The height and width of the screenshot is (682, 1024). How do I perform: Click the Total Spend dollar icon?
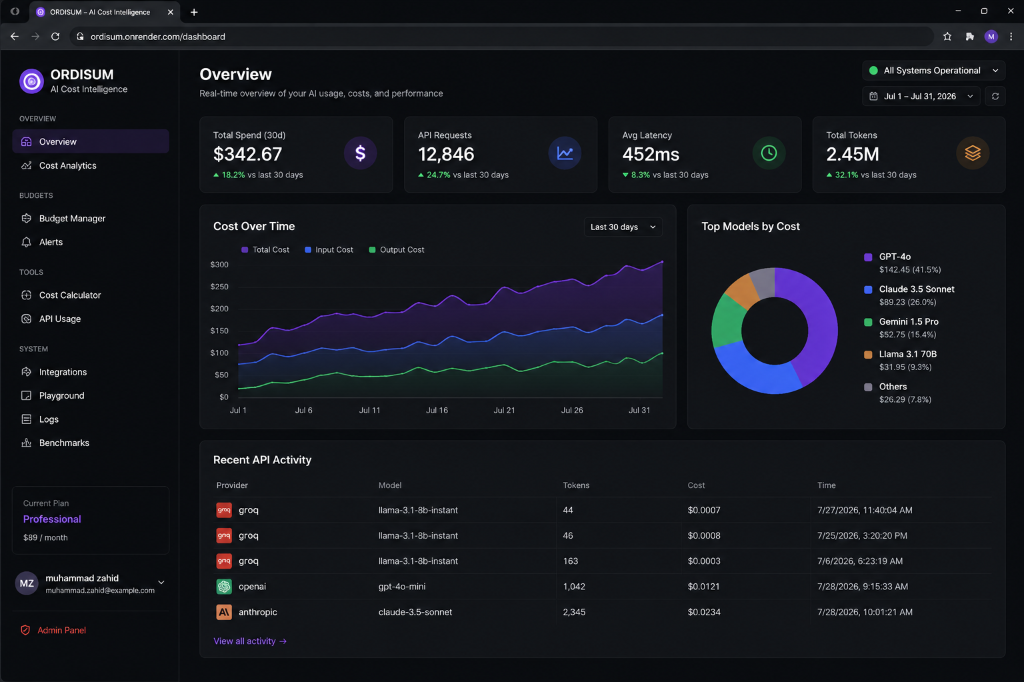tap(360, 154)
